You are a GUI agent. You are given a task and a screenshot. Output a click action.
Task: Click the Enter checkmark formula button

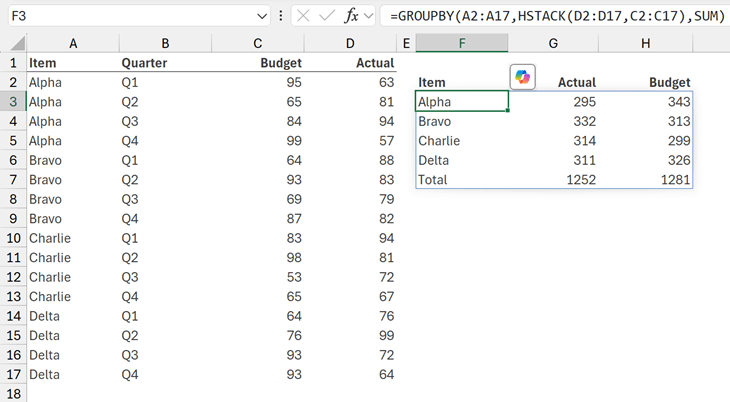pos(327,16)
